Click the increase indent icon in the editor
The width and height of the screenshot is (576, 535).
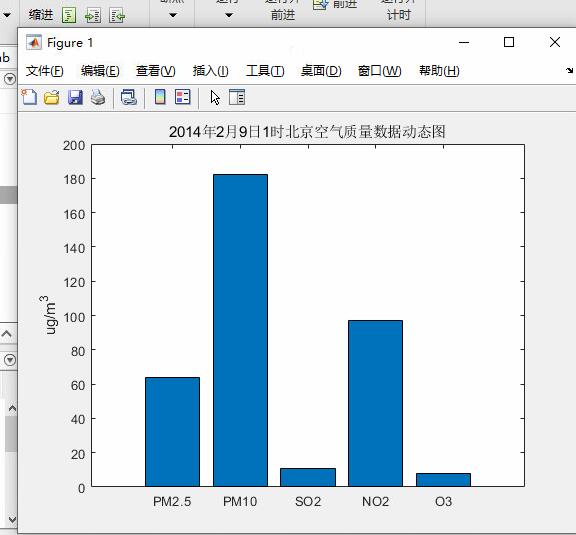pyautogui.click(x=93, y=16)
